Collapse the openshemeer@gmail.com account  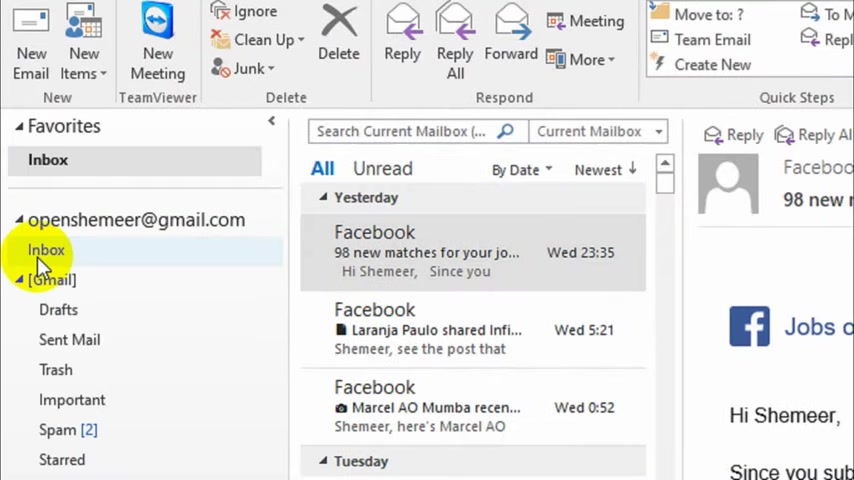(x=19, y=220)
